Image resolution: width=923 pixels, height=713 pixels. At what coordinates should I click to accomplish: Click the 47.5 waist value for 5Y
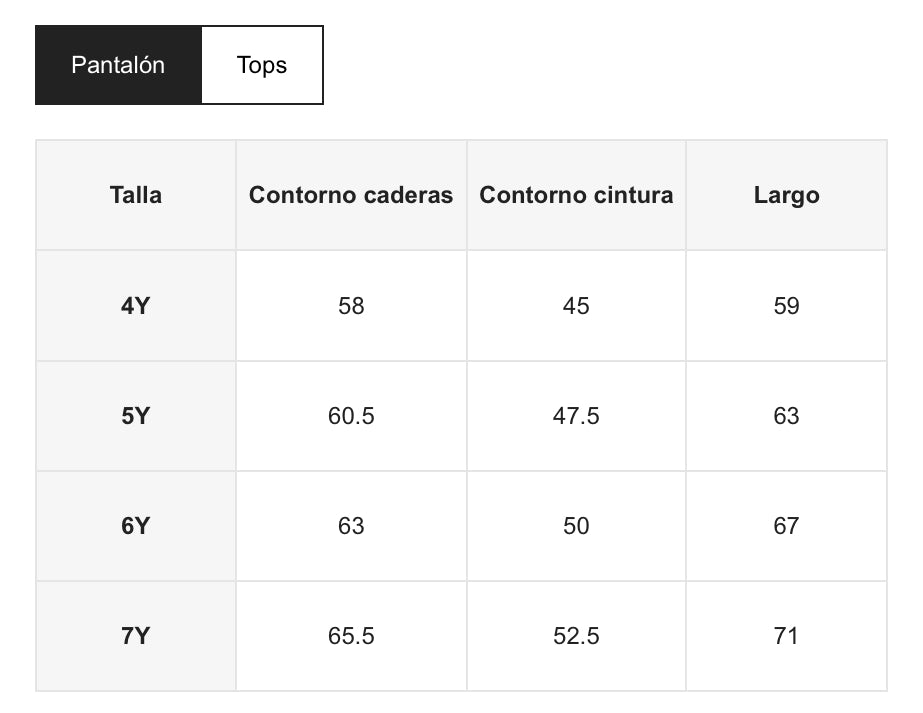(x=576, y=416)
